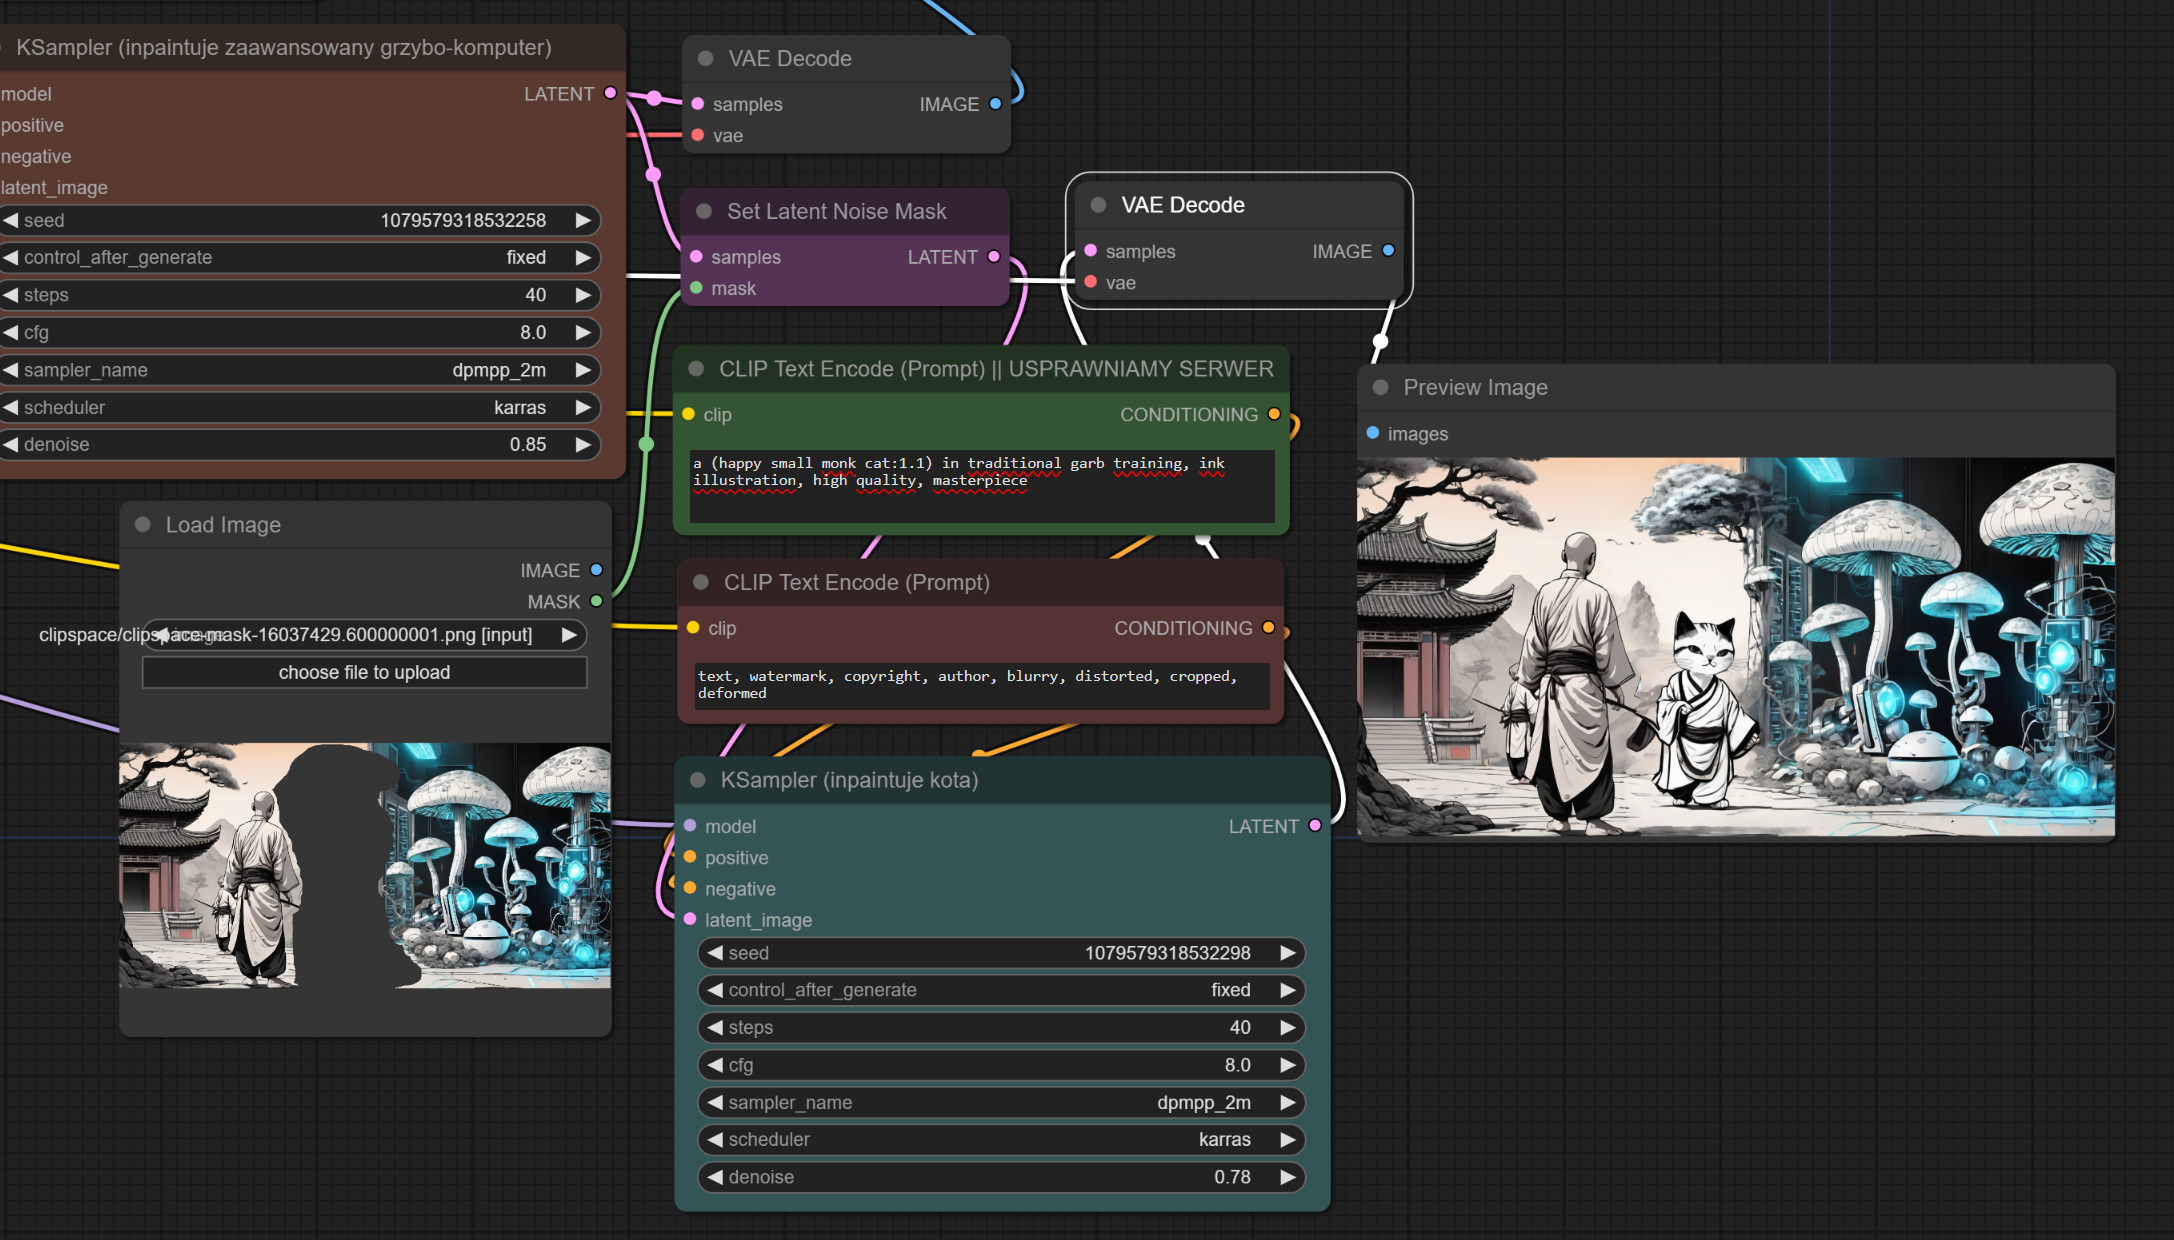
Task: Collapse the Preview Image node via its dot
Action: click(1381, 387)
